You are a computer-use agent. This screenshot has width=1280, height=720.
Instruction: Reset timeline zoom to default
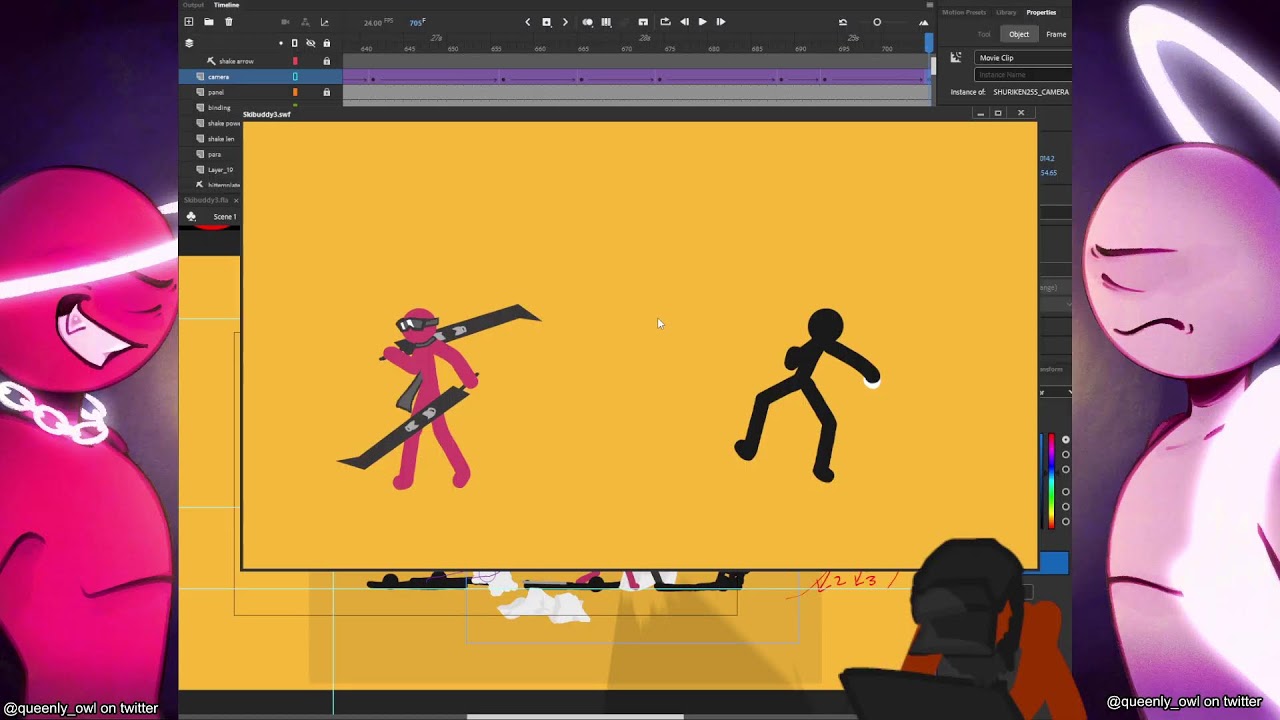point(842,22)
